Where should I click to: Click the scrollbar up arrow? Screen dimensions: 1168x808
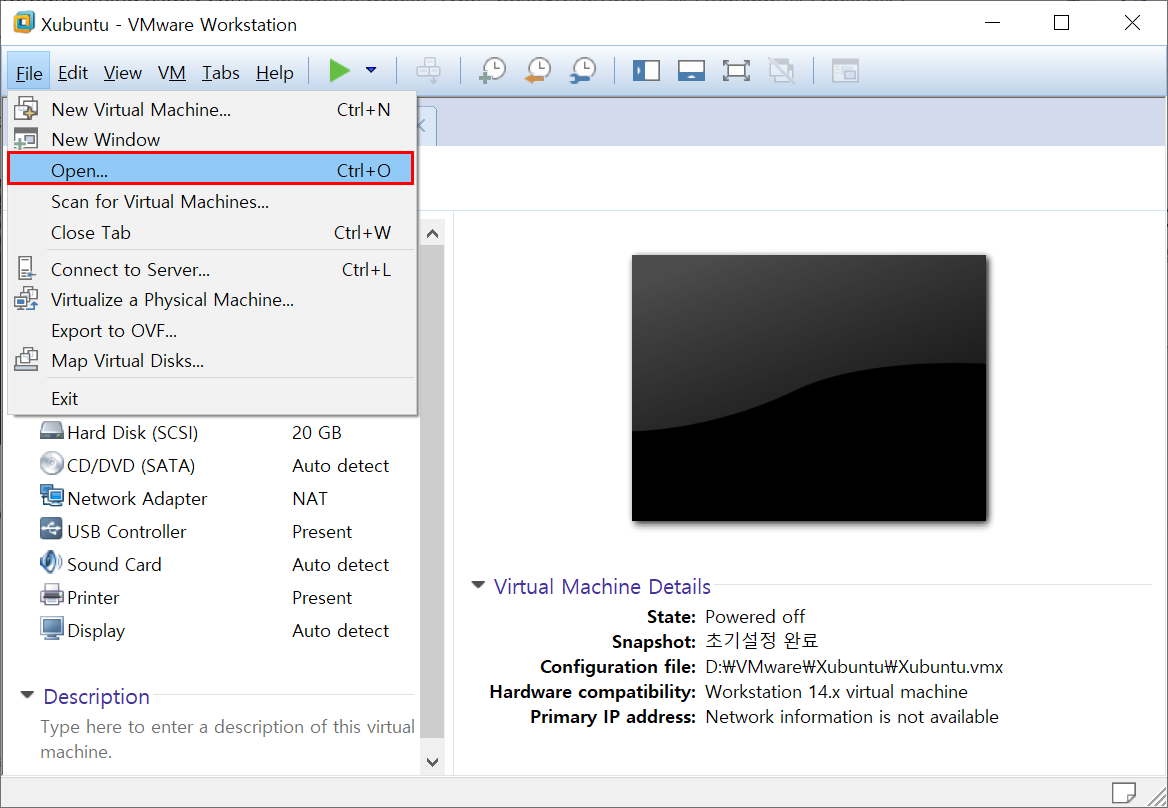[433, 233]
